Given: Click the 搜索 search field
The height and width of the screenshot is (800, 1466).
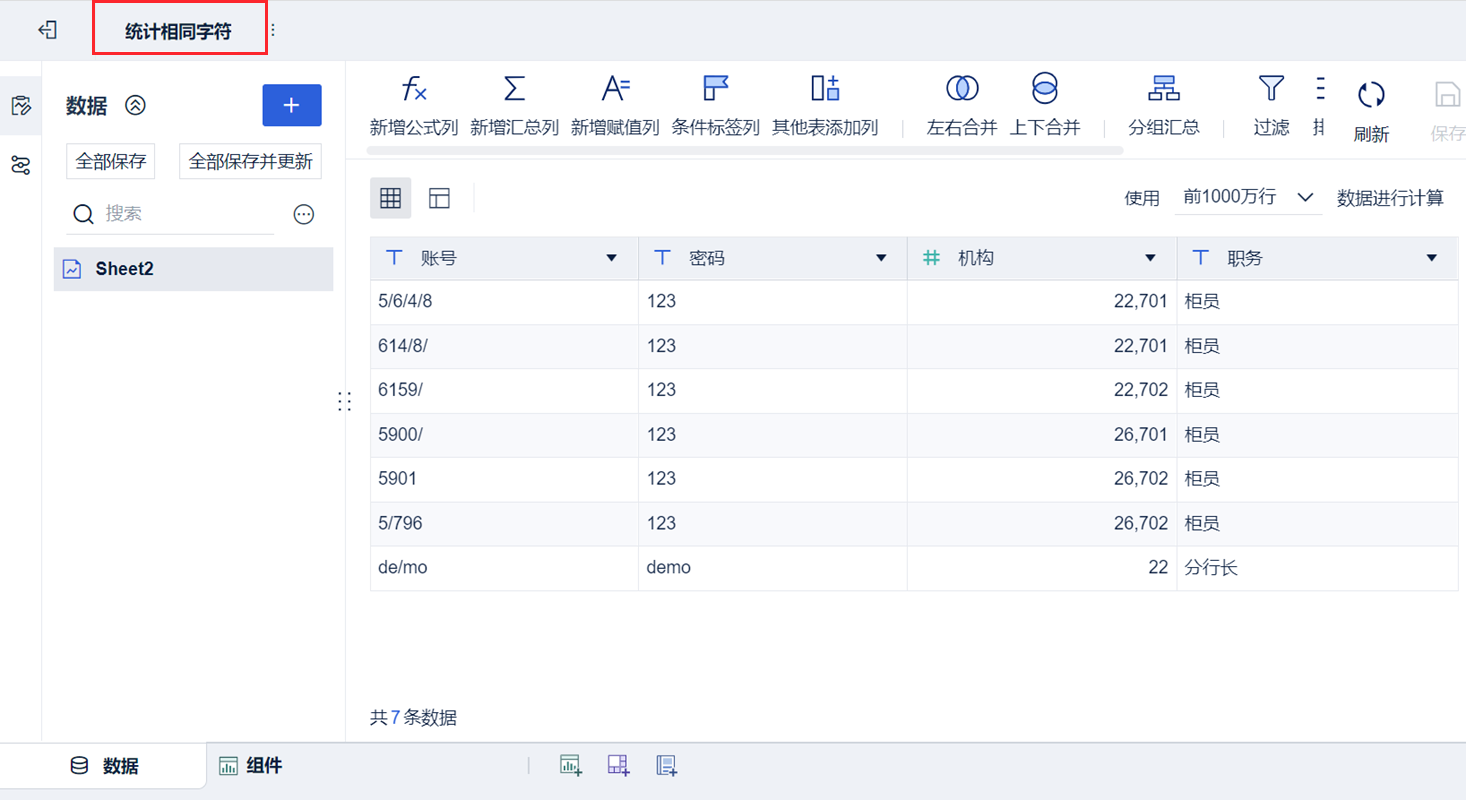Looking at the screenshot, I should coord(172,213).
